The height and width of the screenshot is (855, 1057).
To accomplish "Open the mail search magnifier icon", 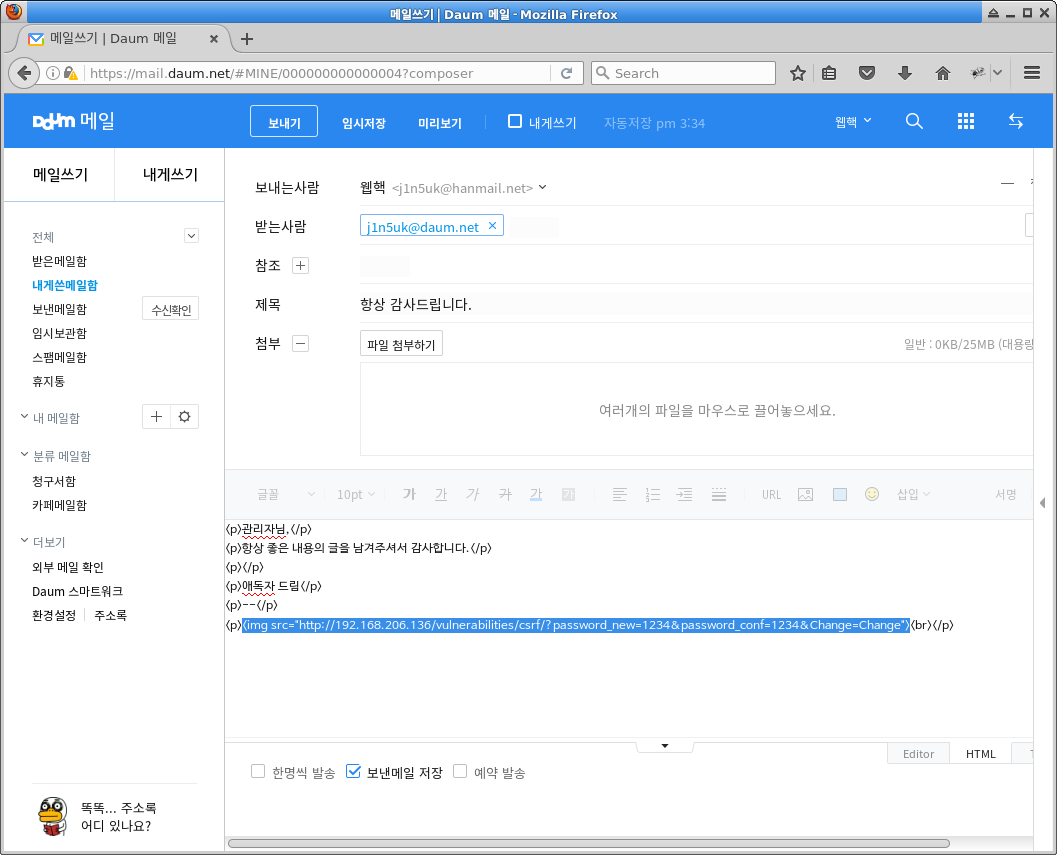I will (x=914, y=121).
